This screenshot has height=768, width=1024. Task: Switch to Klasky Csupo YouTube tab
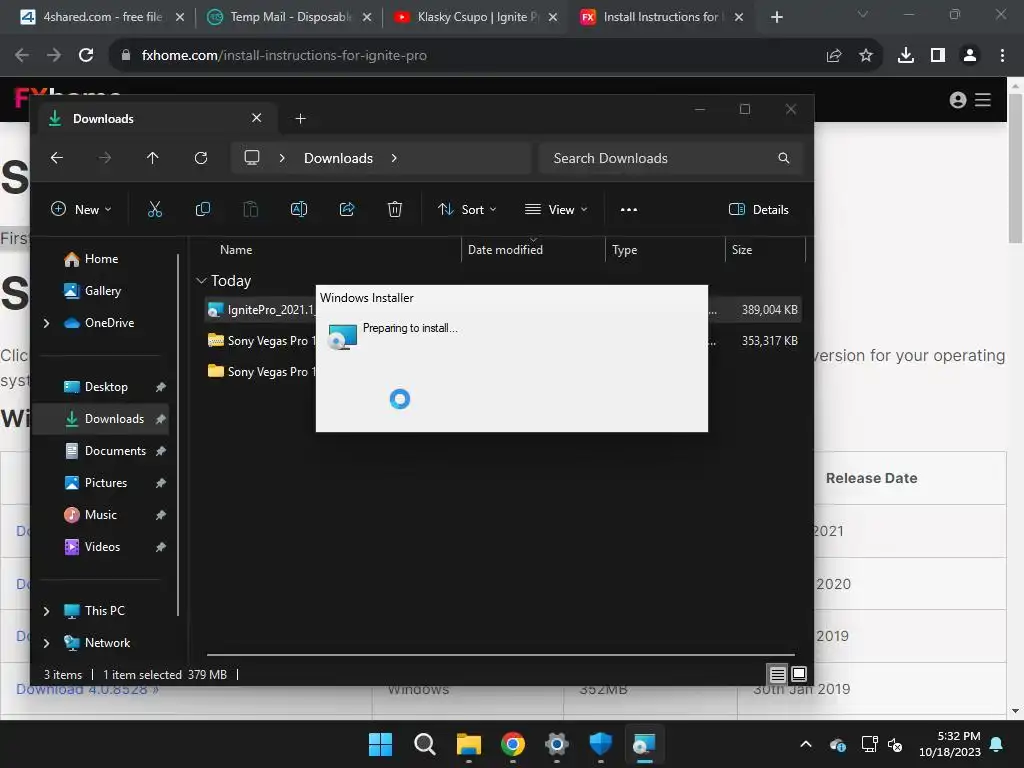click(x=475, y=17)
